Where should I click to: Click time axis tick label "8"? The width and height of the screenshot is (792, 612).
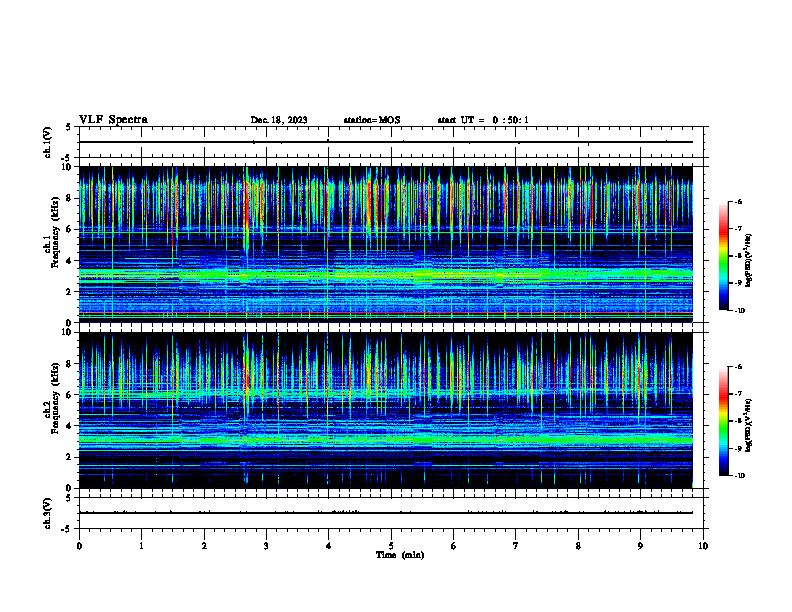[578, 546]
